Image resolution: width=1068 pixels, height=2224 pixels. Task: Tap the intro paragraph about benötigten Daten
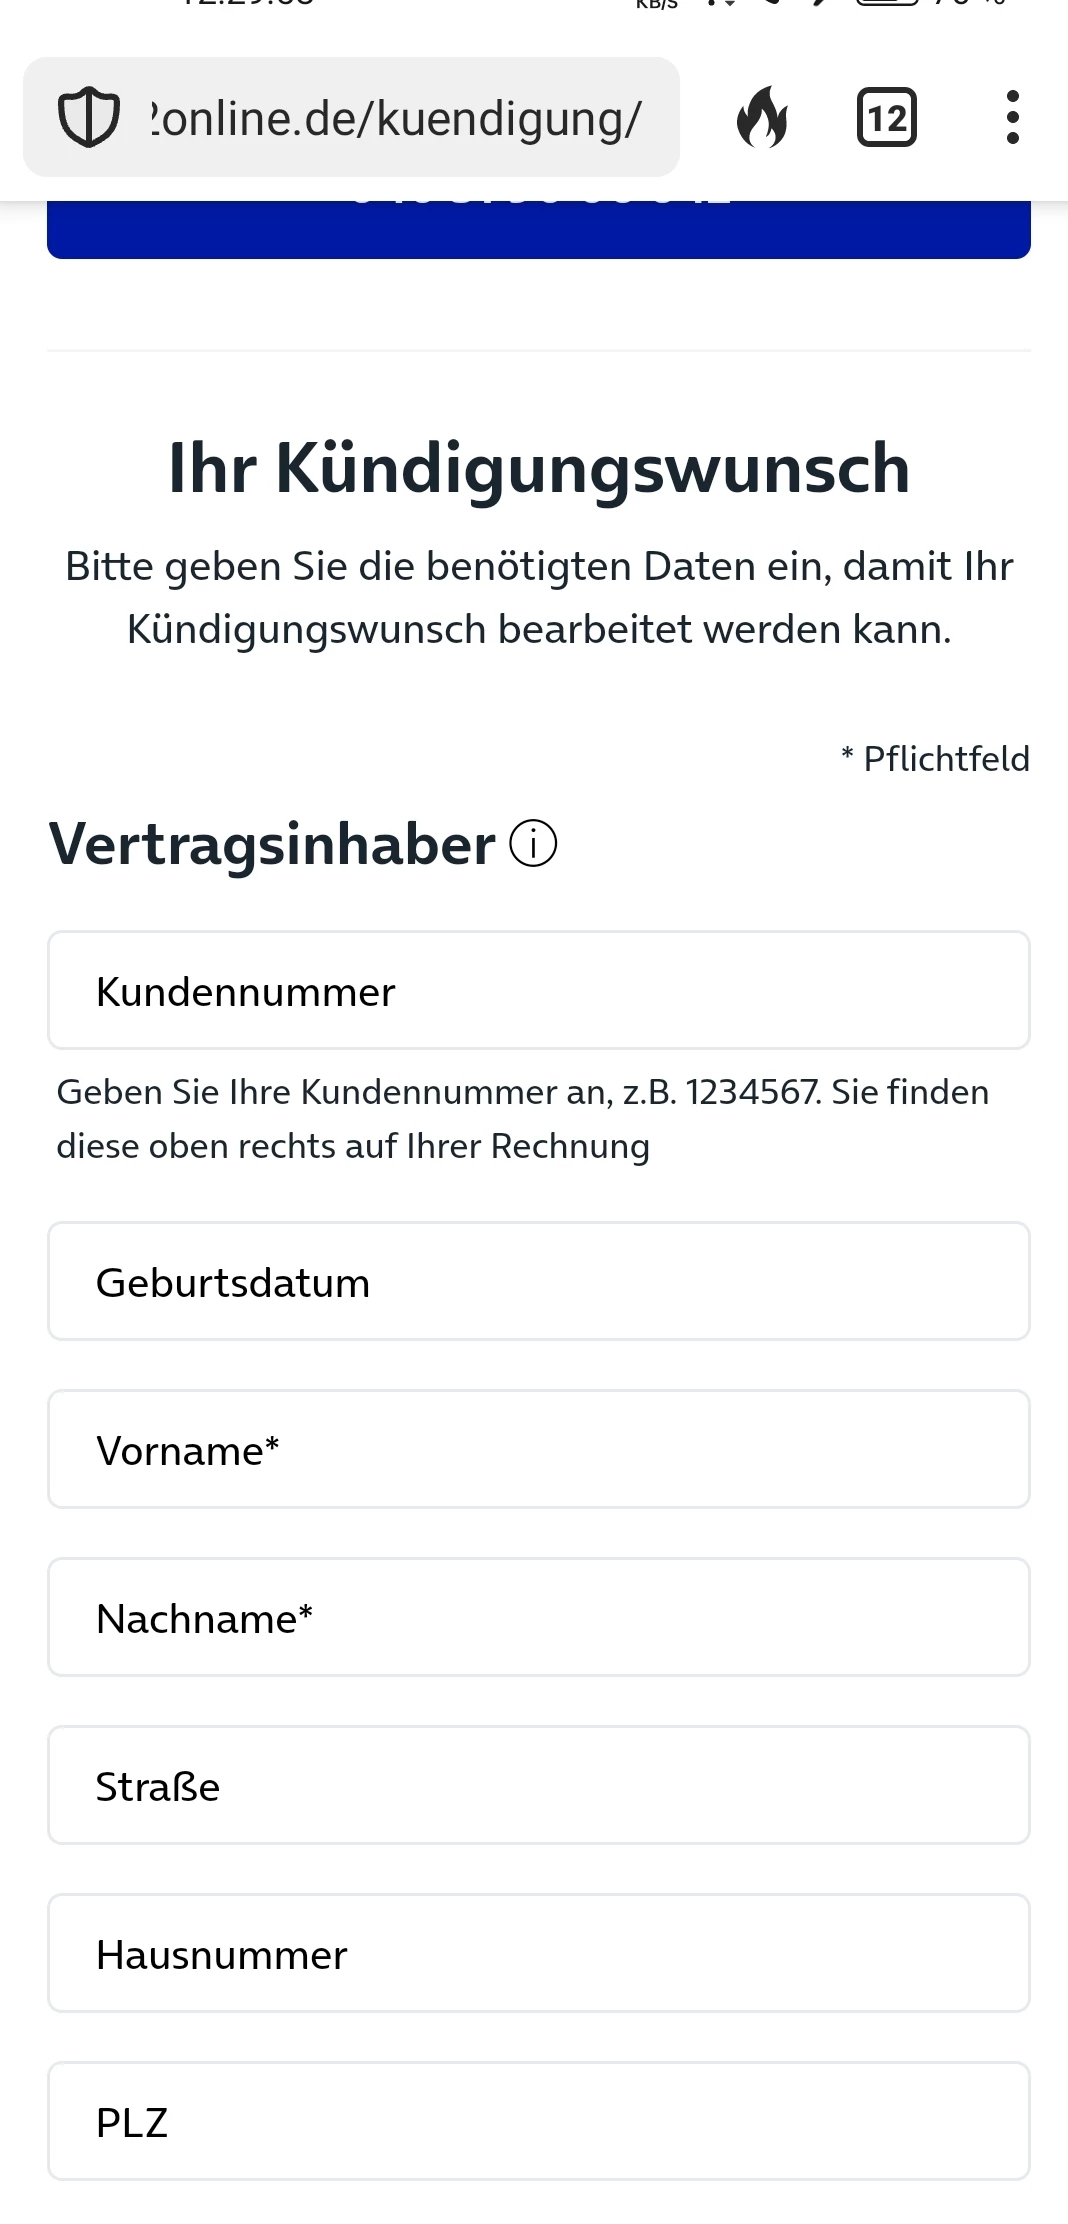[x=538, y=597]
